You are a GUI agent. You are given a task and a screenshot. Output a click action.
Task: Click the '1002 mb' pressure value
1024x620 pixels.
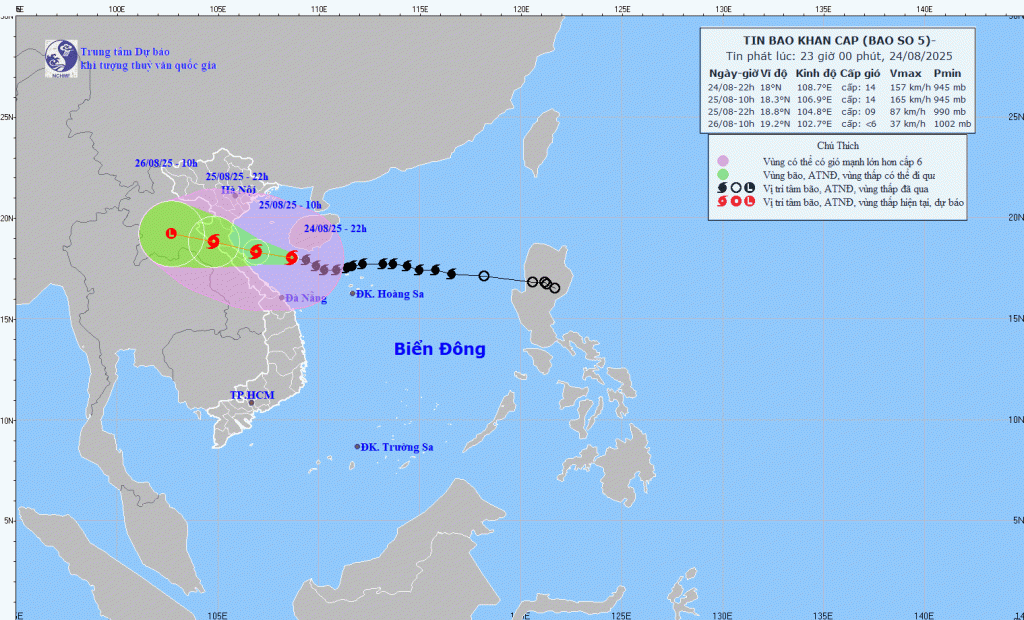click(952, 123)
